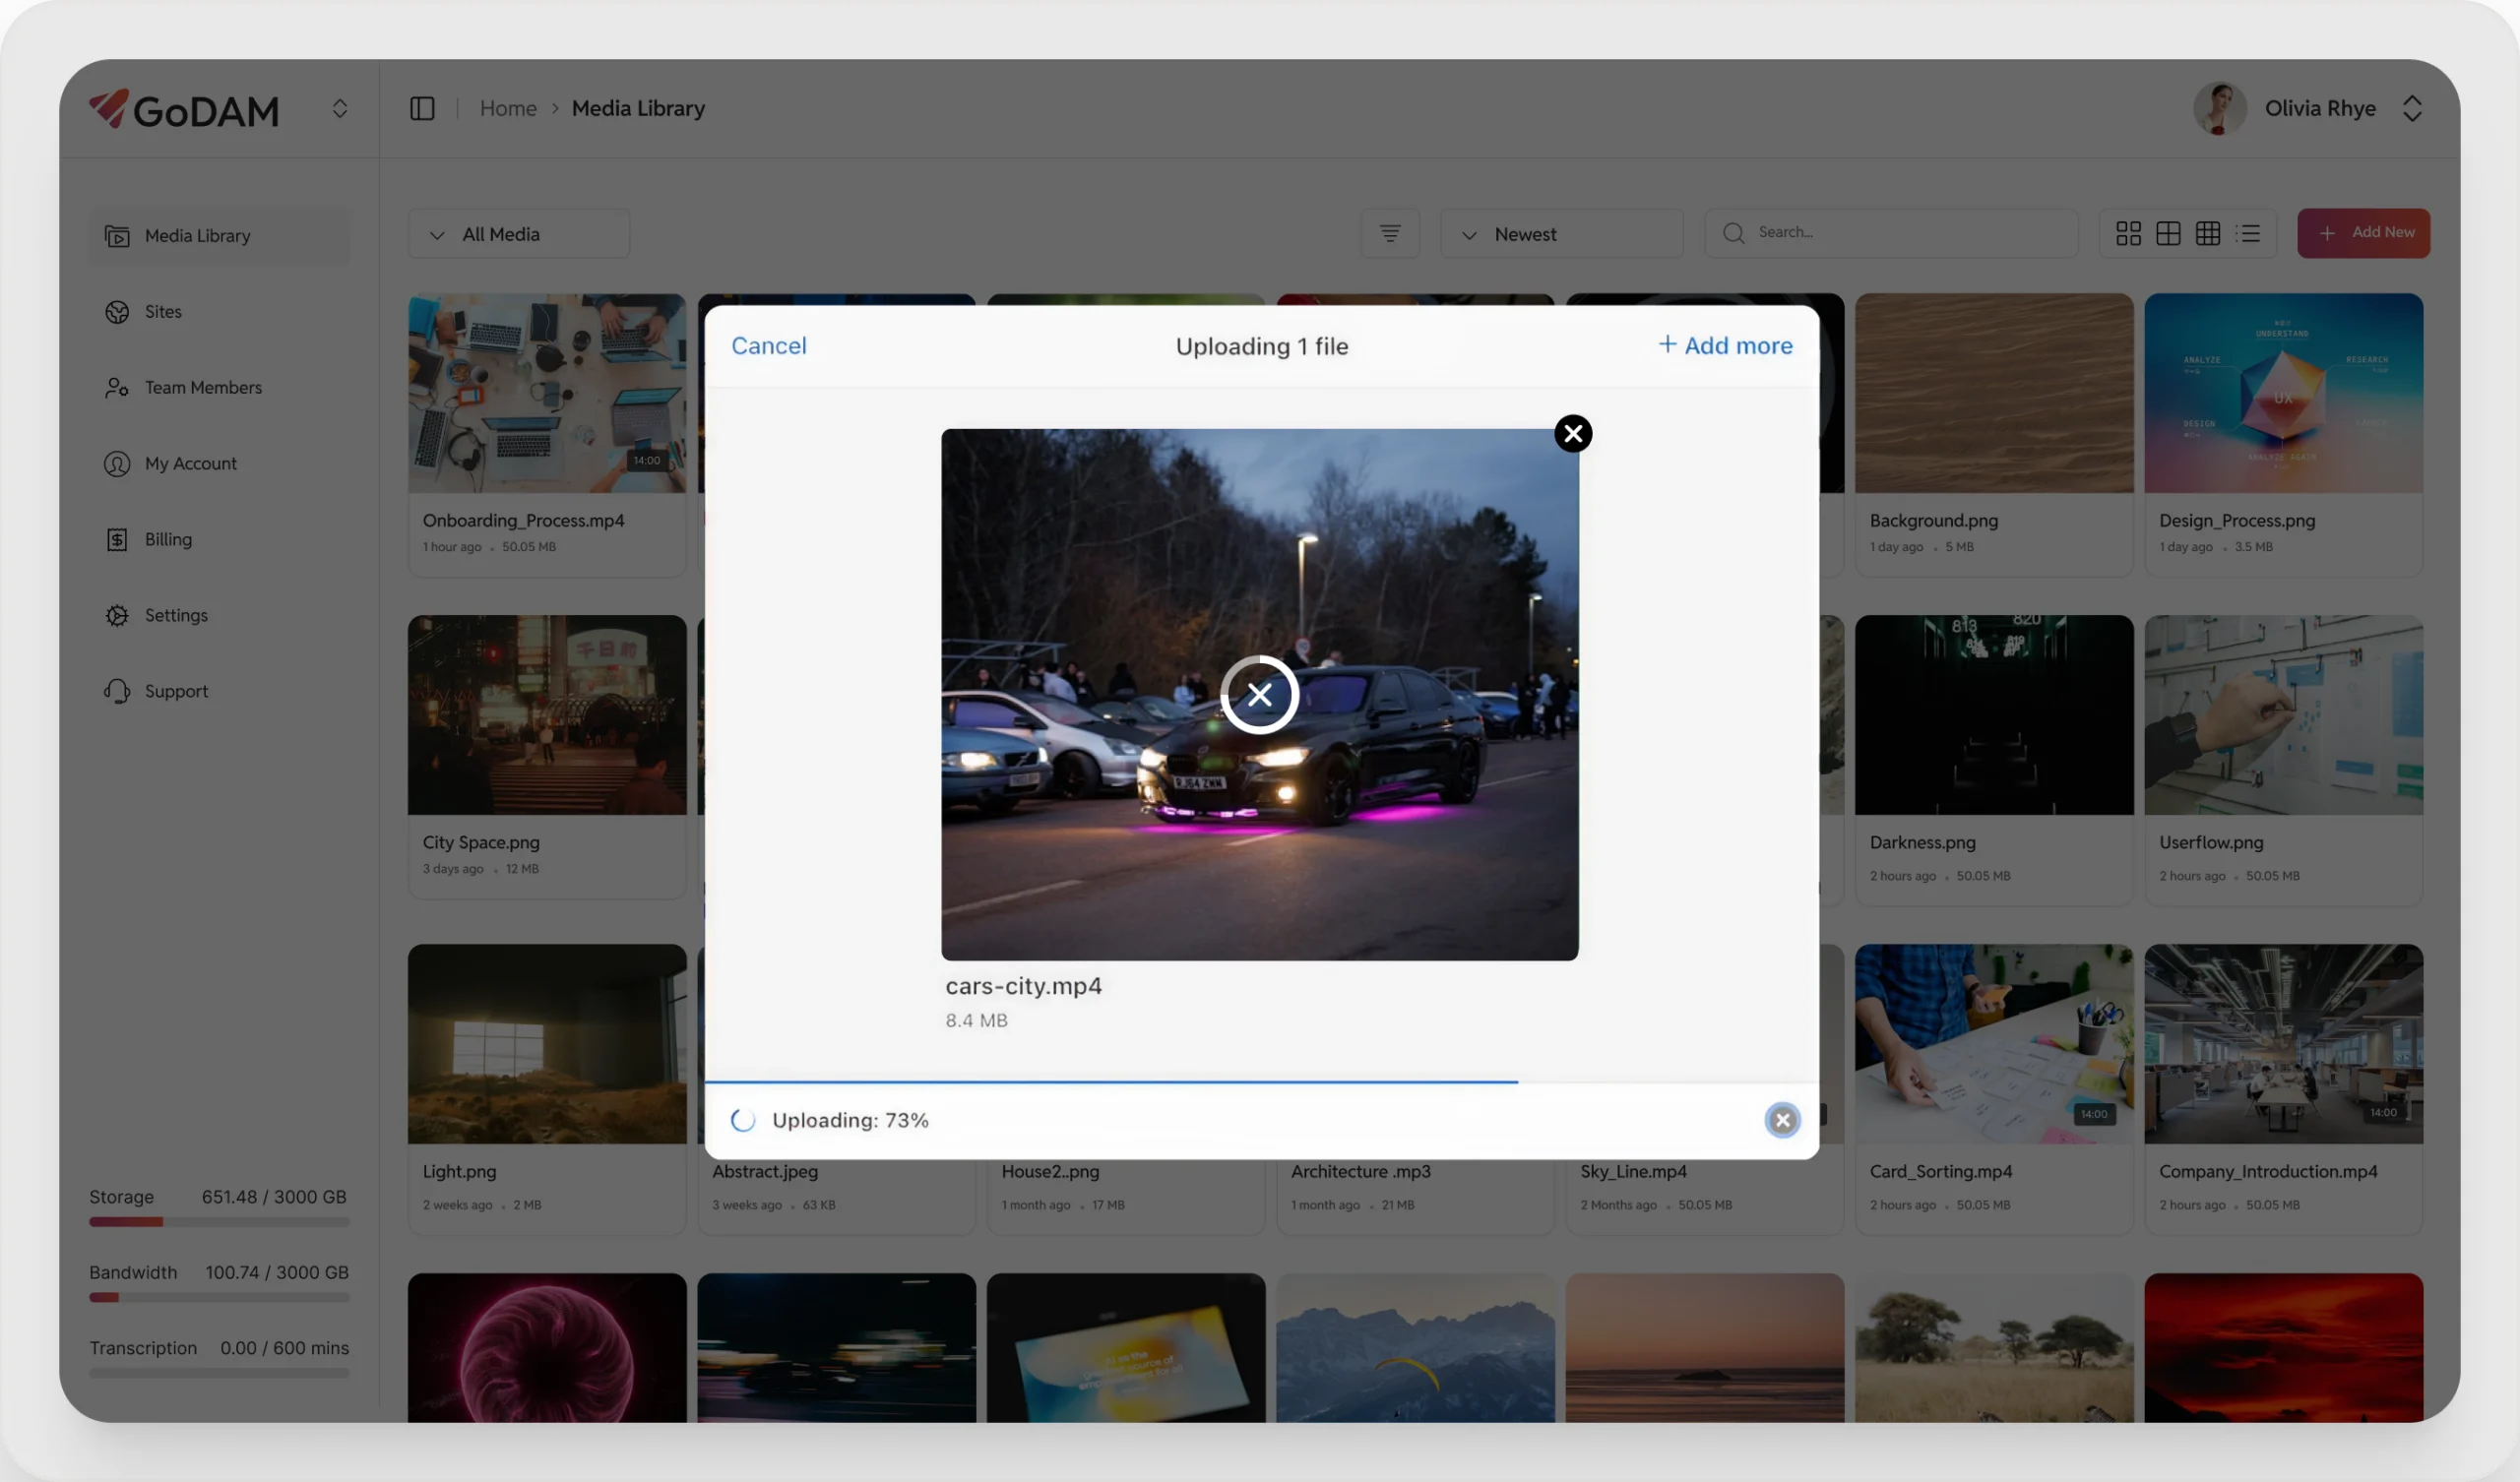Open Team Members in sidebar
This screenshot has width=2520, height=1482.
[x=203, y=387]
